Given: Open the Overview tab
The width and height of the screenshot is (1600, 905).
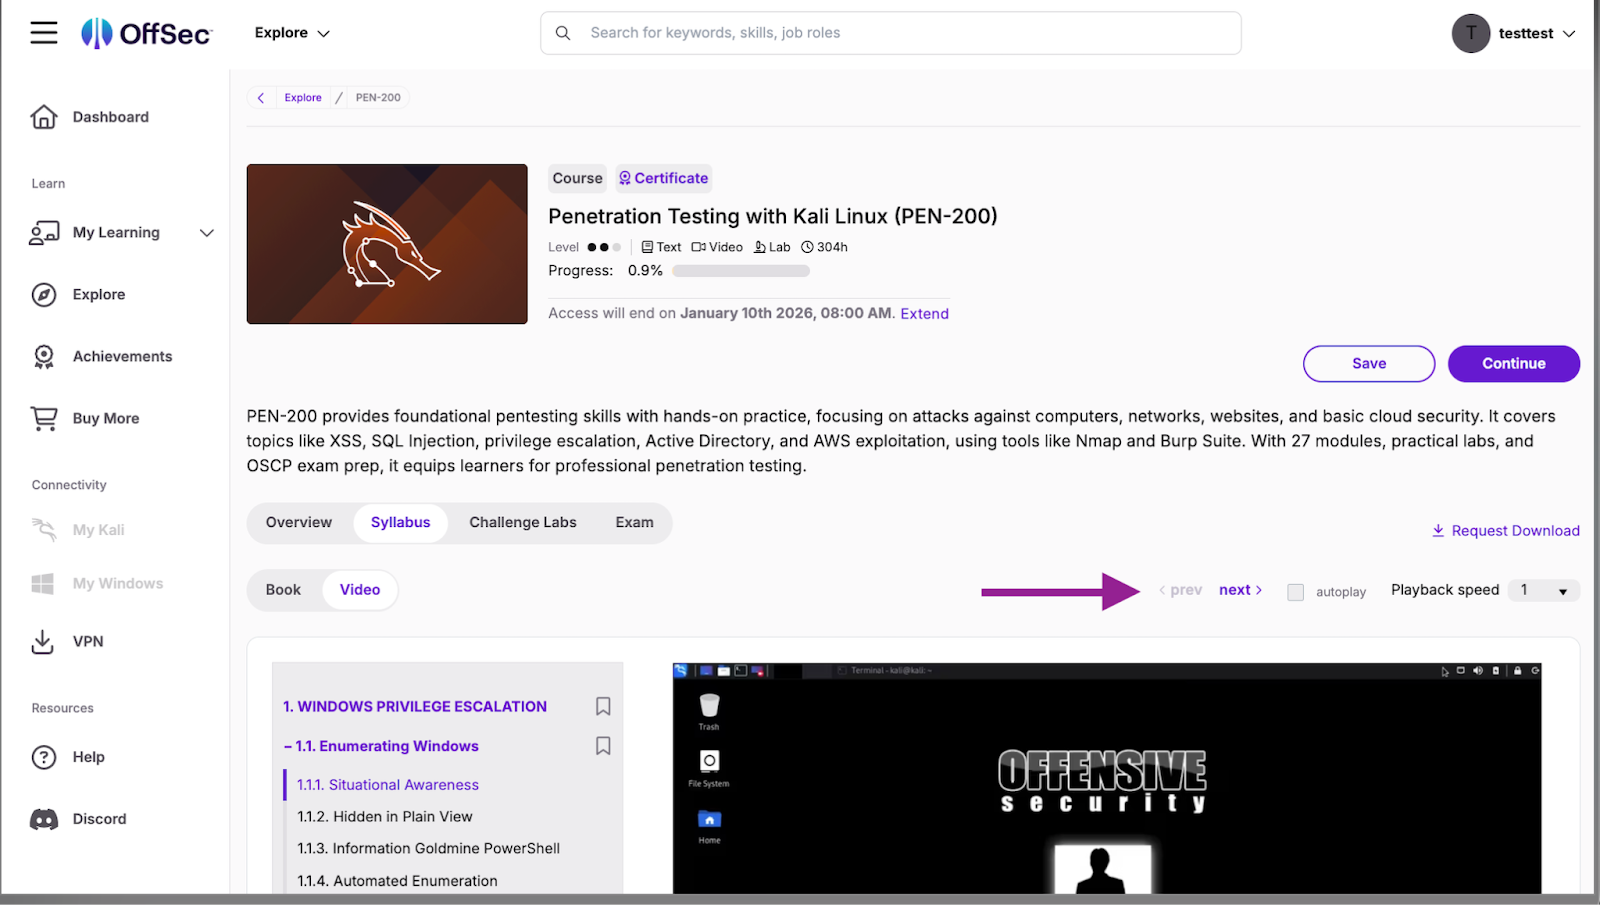Looking at the screenshot, I should click(x=299, y=522).
